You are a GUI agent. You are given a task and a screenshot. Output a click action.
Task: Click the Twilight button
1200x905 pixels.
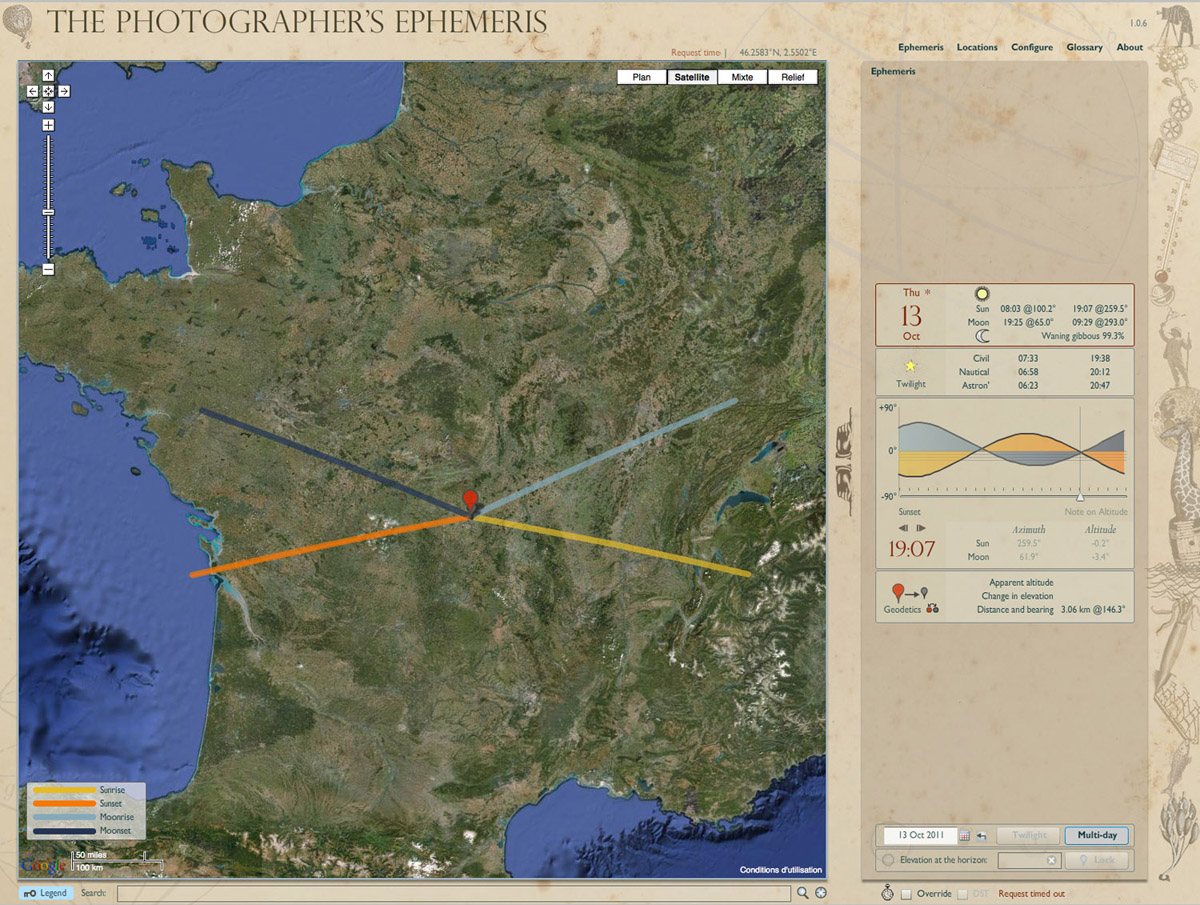1029,835
